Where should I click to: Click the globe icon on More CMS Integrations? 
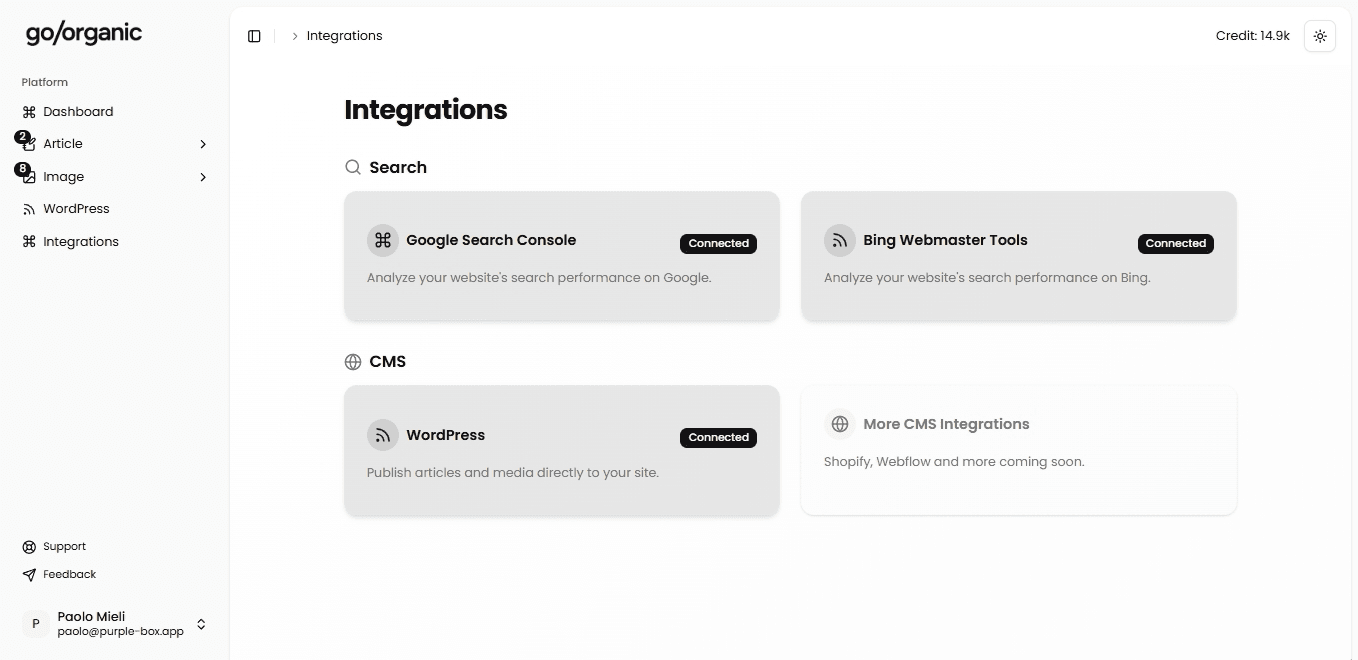tap(840, 424)
